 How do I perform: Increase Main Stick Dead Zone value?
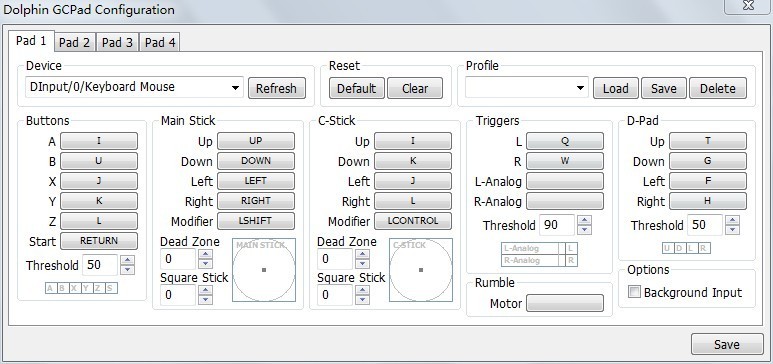click(x=206, y=254)
